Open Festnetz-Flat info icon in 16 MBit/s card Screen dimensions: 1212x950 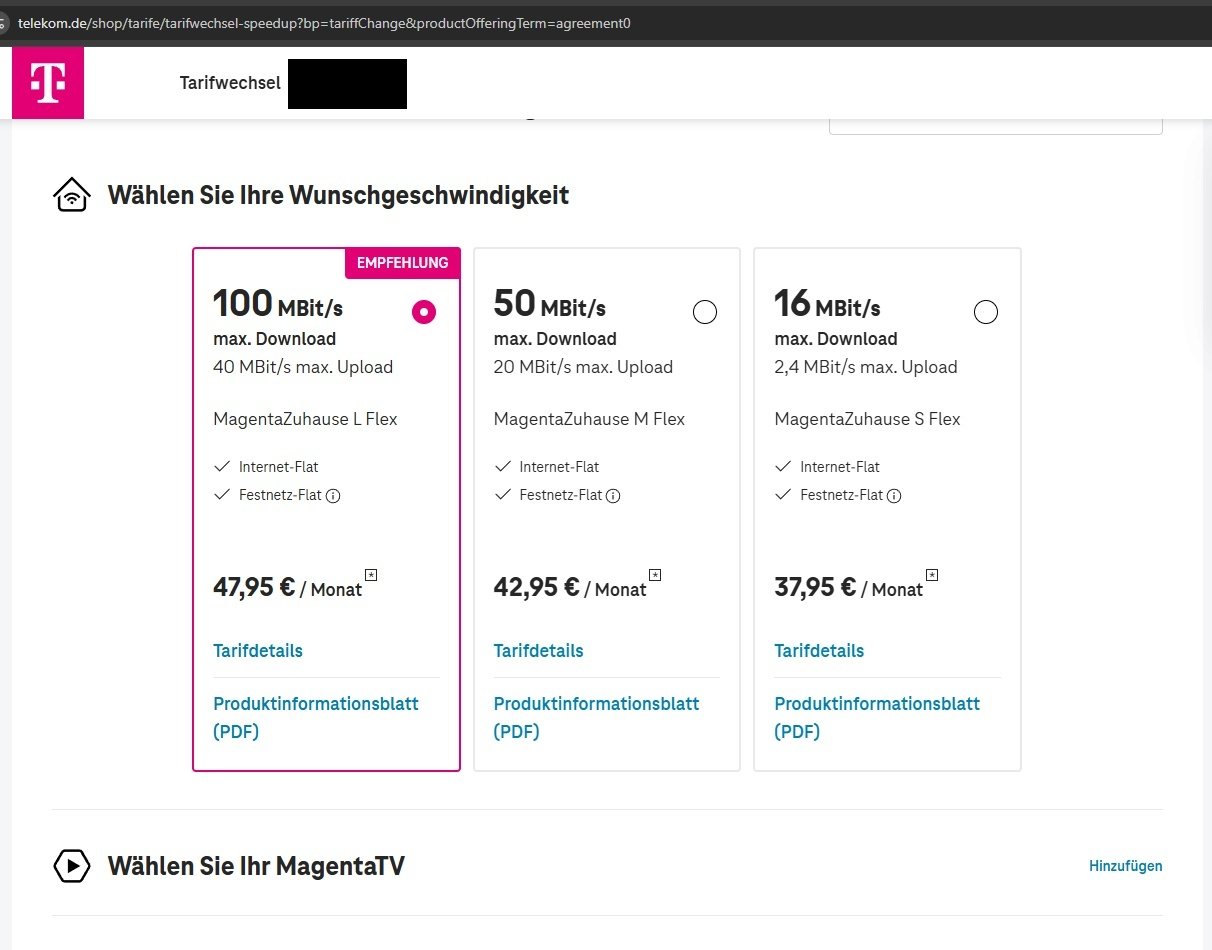[895, 495]
